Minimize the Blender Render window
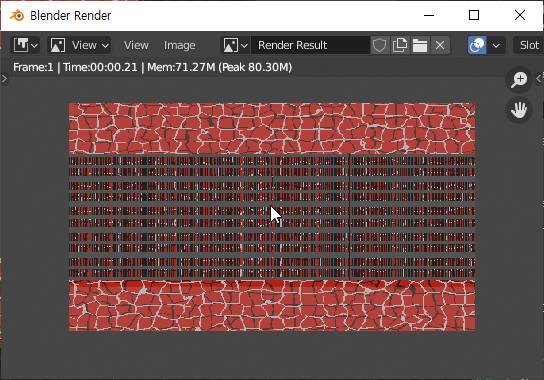 (429, 15)
